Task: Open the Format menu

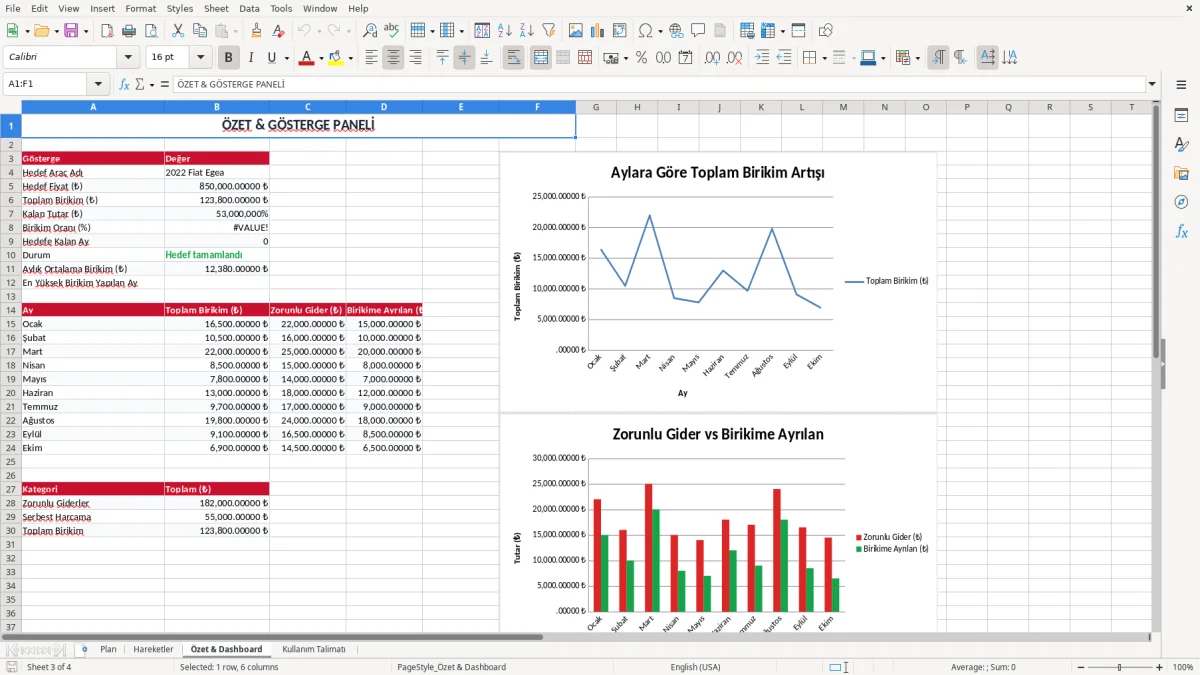Action: pyautogui.click(x=141, y=8)
